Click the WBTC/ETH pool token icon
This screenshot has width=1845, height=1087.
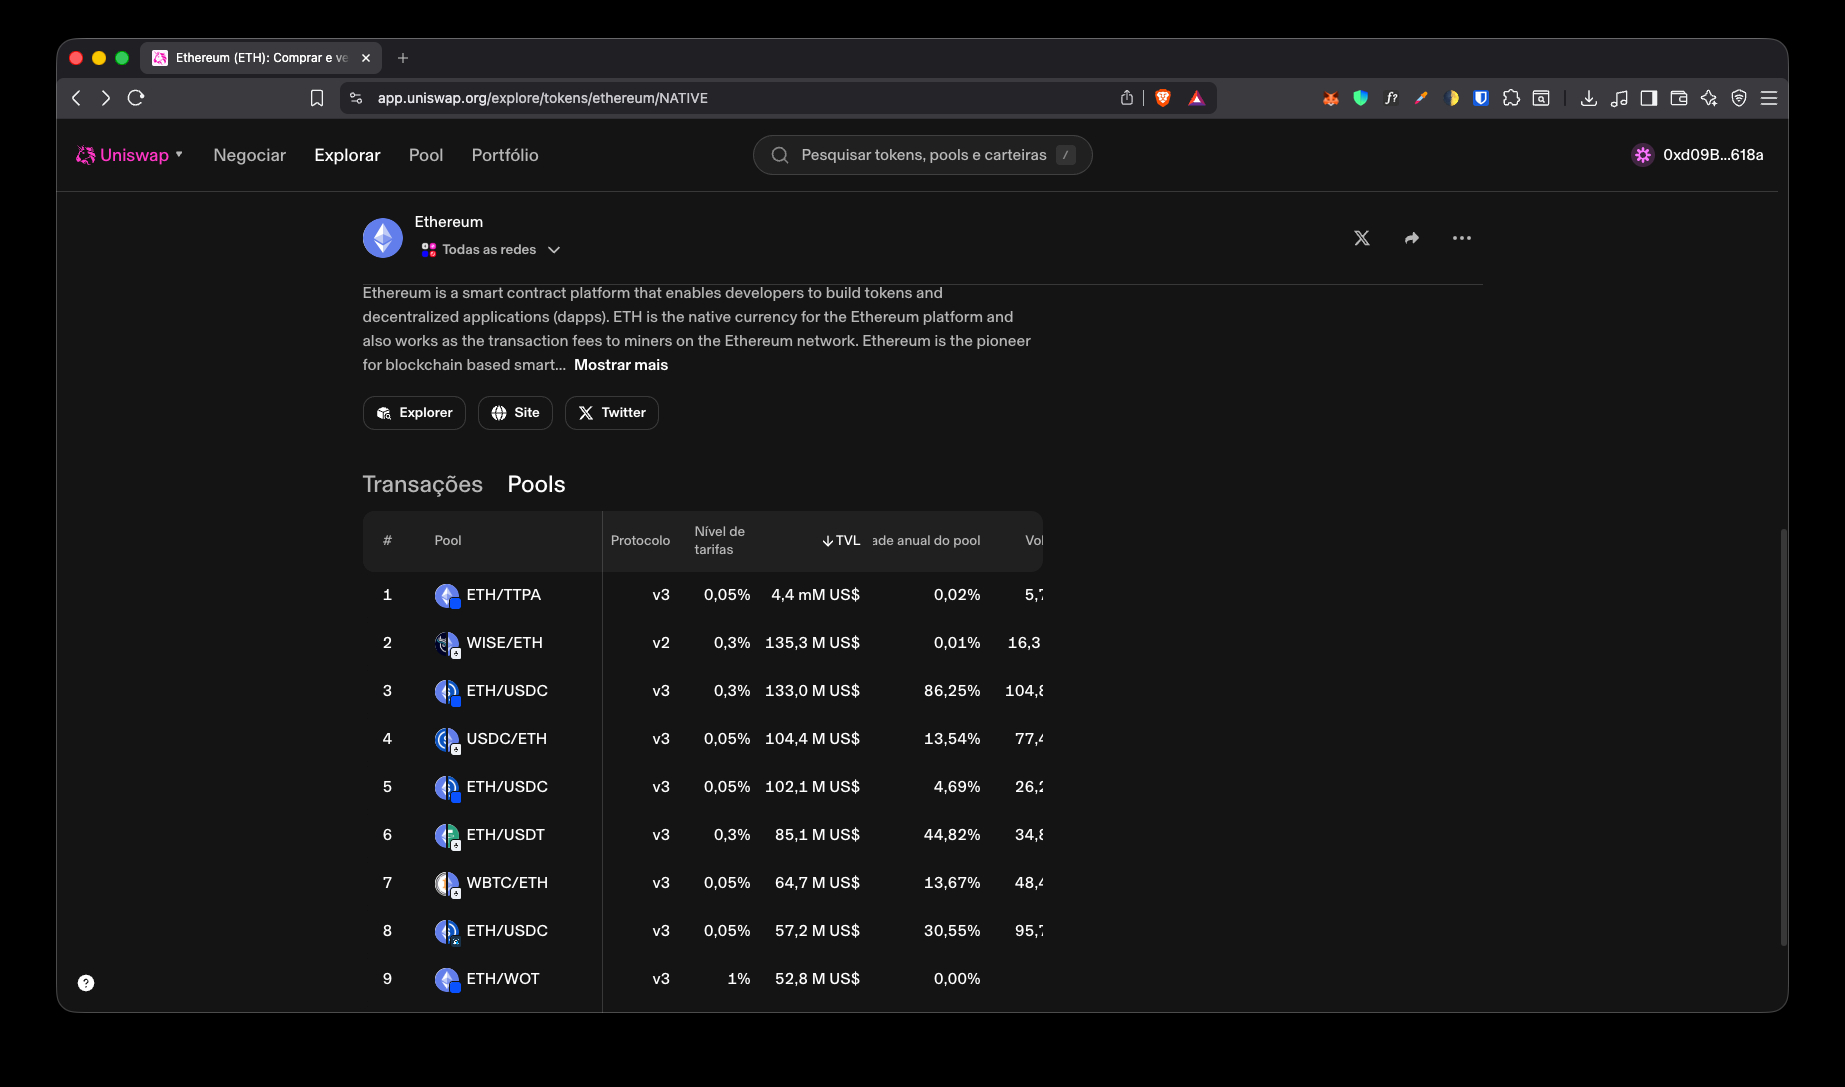[x=447, y=884]
